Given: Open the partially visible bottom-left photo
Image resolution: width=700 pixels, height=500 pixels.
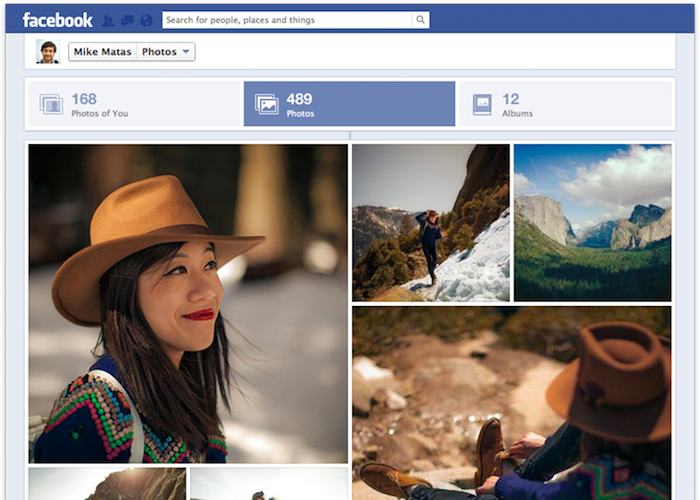Looking at the screenshot, I should point(107,484).
